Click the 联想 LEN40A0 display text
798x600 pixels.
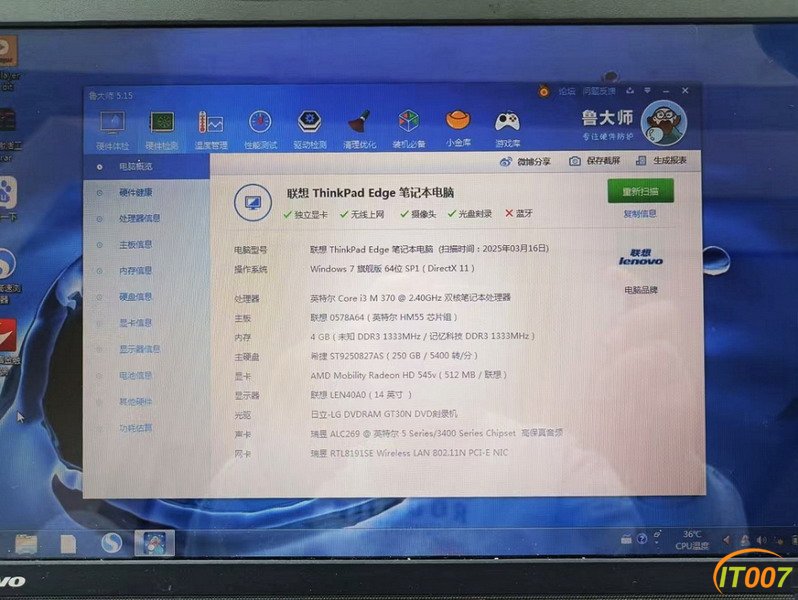[361, 395]
